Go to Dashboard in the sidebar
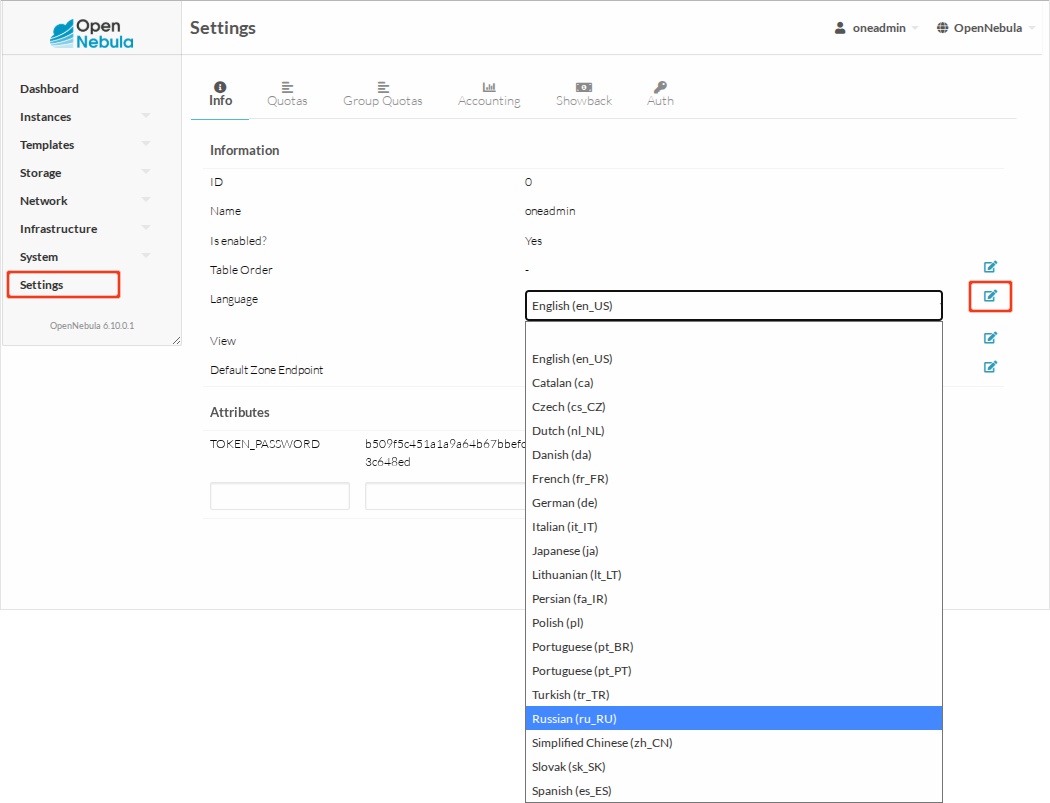This screenshot has width=1050, height=803. (49, 89)
